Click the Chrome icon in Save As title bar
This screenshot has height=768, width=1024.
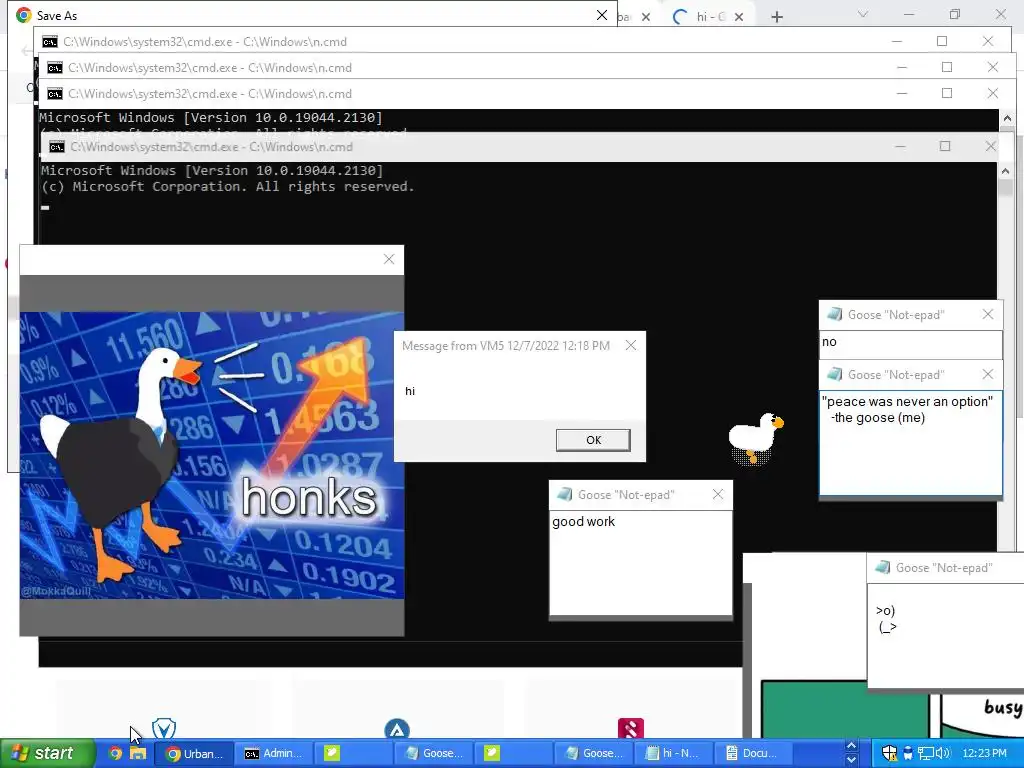click(x=24, y=15)
